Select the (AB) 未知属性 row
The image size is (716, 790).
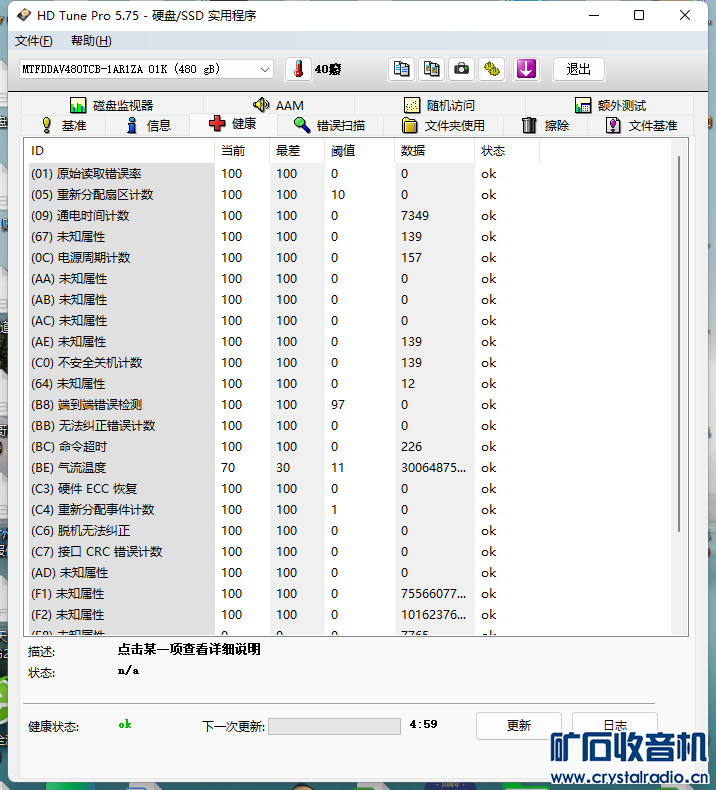click(x=349, y=300)
